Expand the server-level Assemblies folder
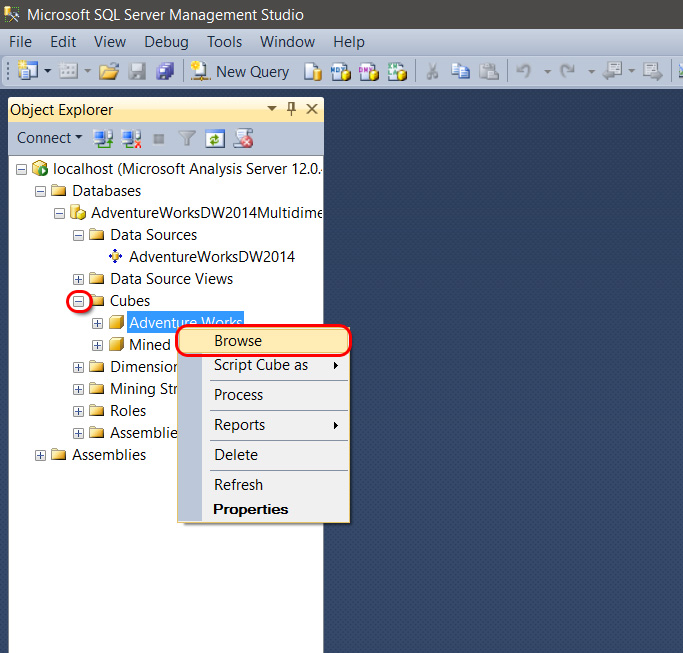 tap(41, 455)
